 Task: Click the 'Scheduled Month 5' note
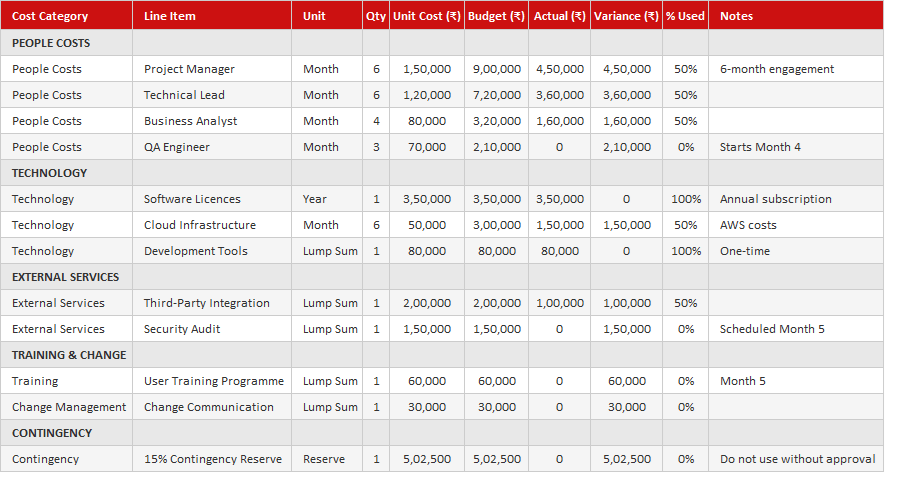pyautogui.click(x=772, y=329)
